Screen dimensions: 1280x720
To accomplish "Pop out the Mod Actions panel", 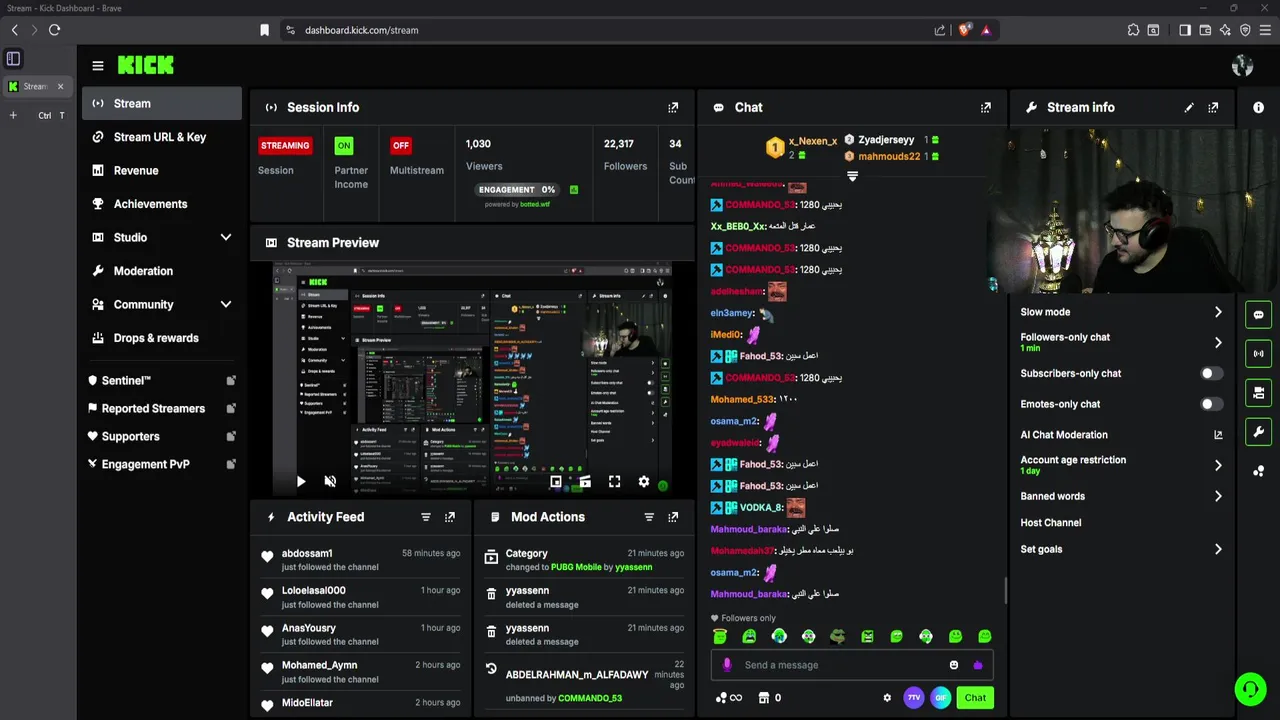I will 673,517.
